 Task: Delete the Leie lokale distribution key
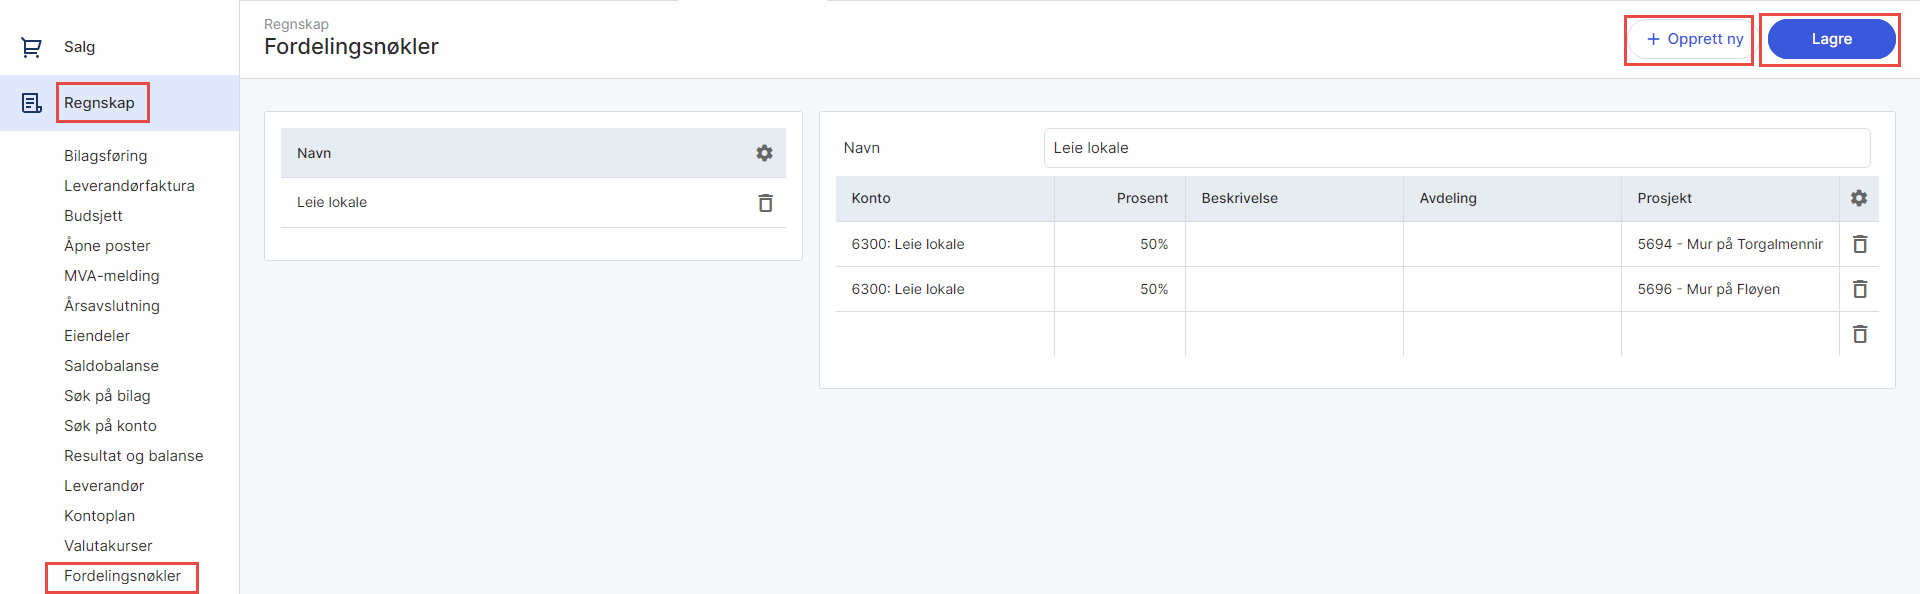[x=765, y=203]
